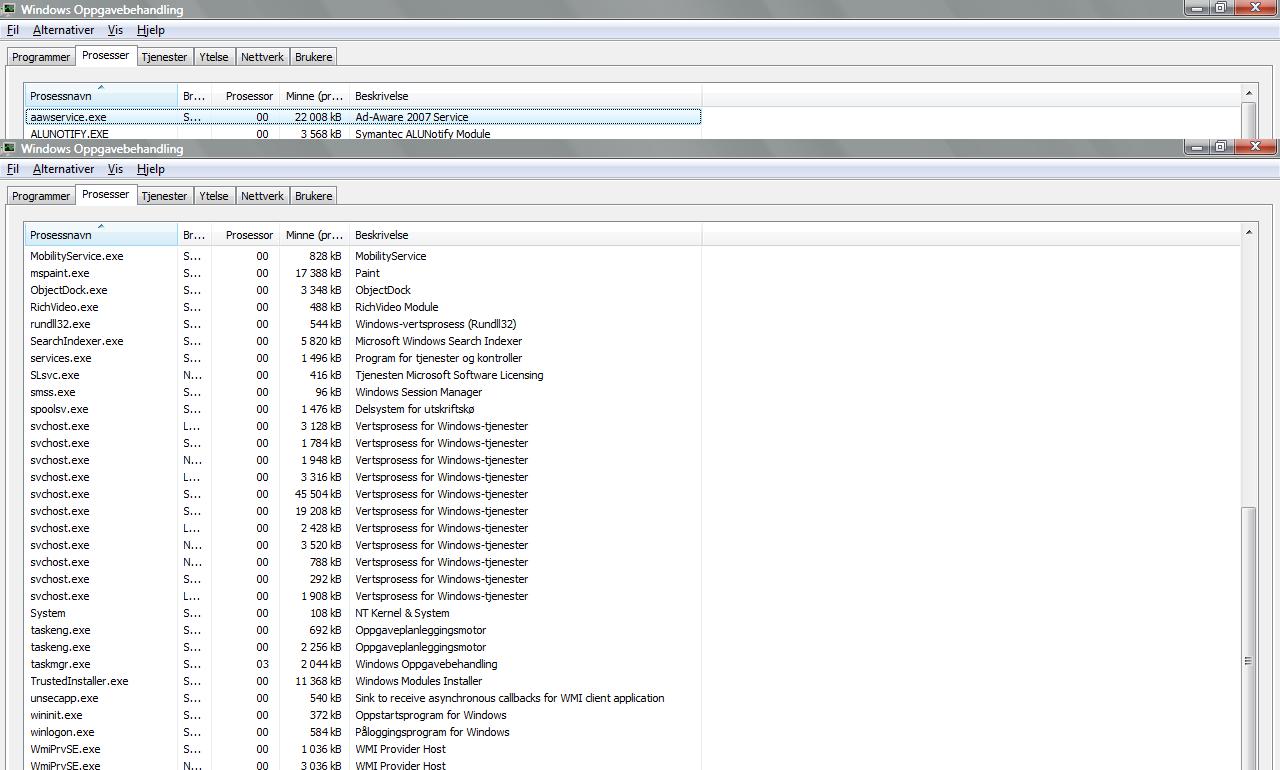
Task: Select the svchost.exe row using 3 128 kB
Action: [x=363, y=426]
